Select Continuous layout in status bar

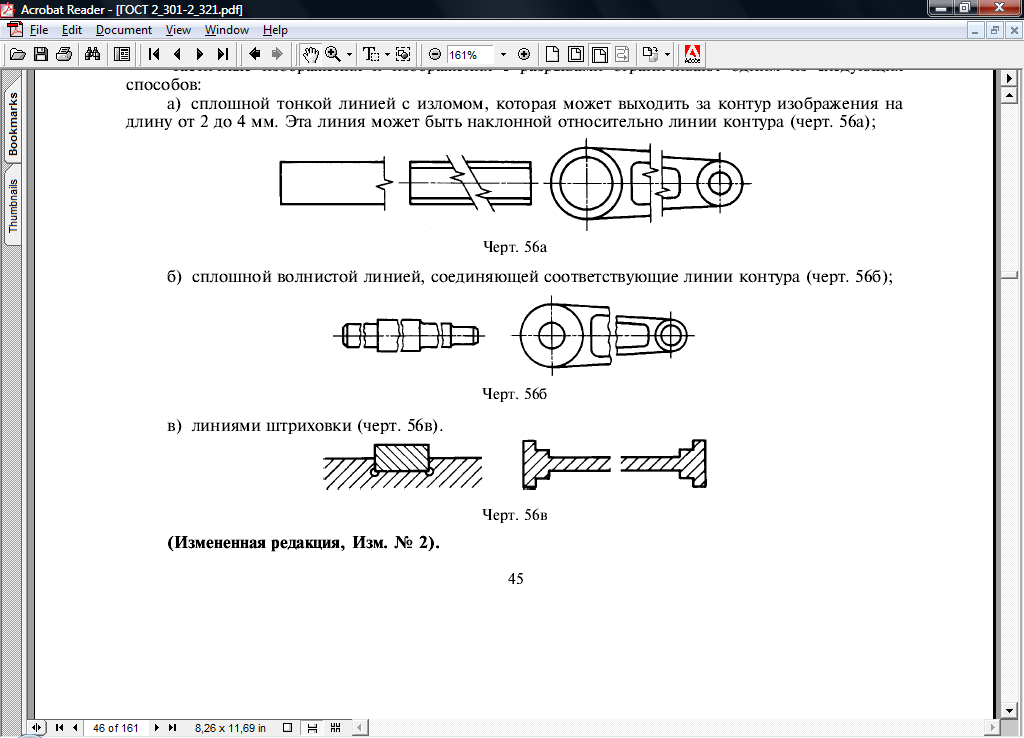point(312,728)
